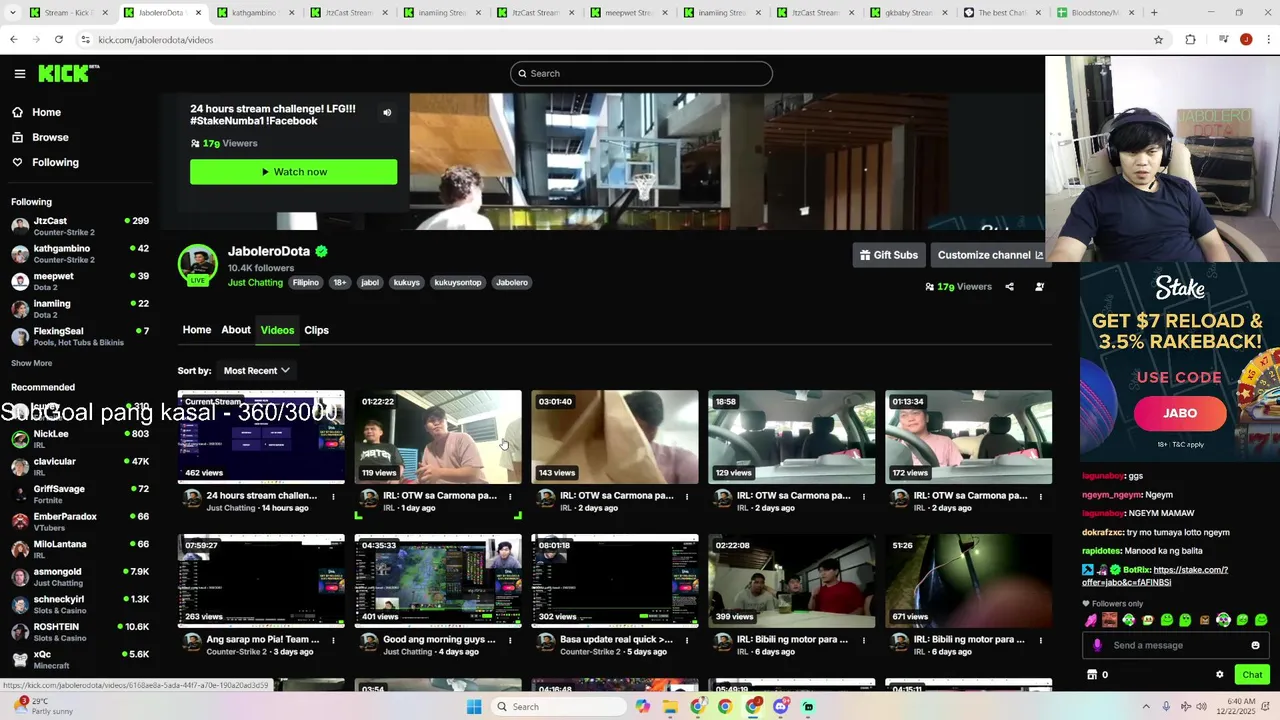Open the emoji picker in chat
The image size is (1280, 720).
tap(1255, 646)
